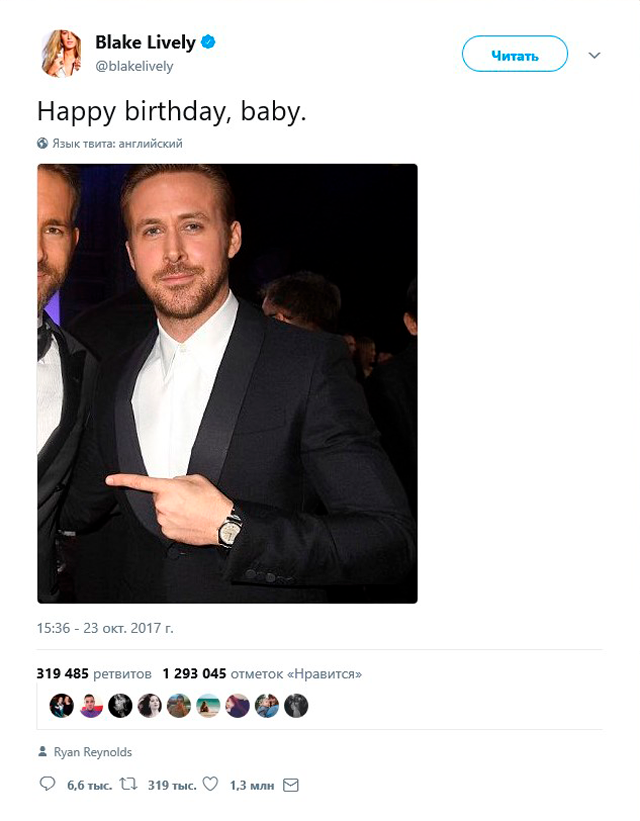Click the blue verified badge
The image size is (640, 821).
tap(208, 41)
